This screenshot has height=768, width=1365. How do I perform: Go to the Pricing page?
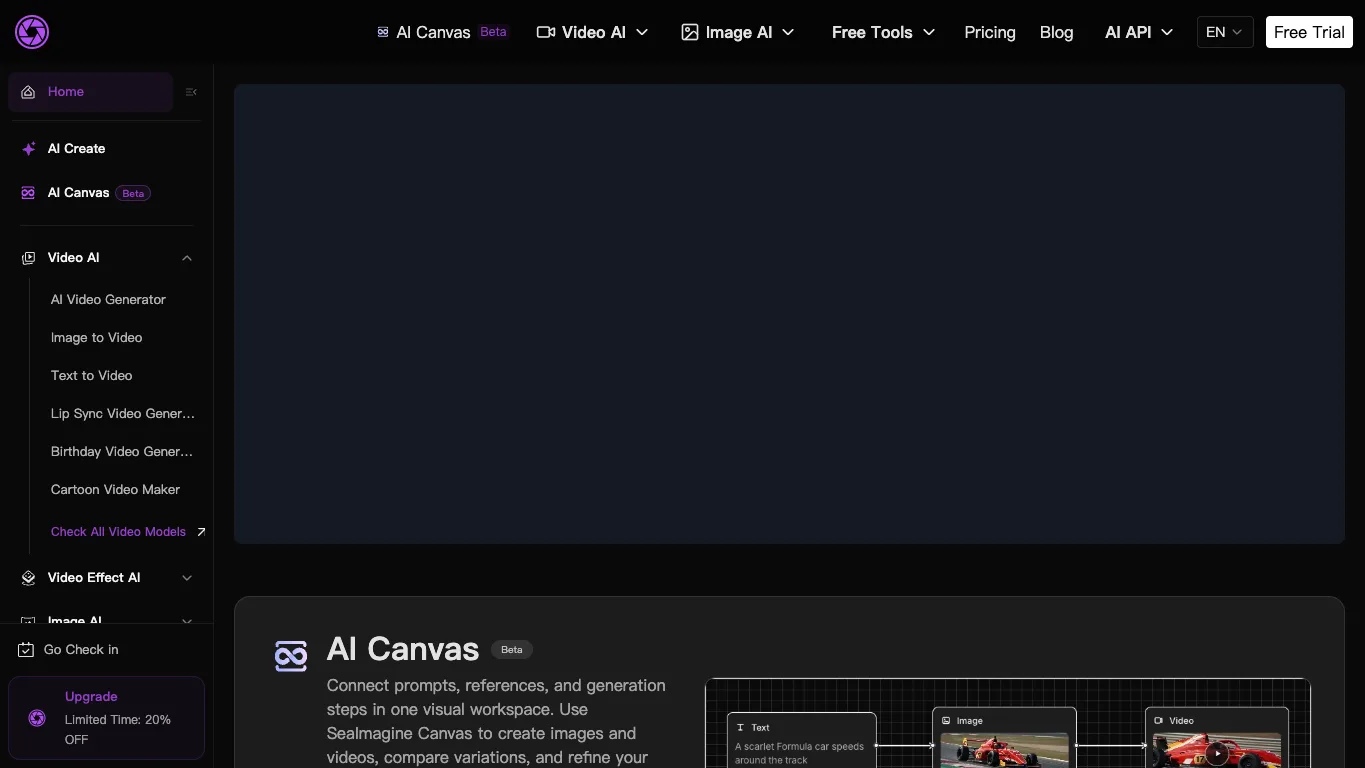coord(990,32)
